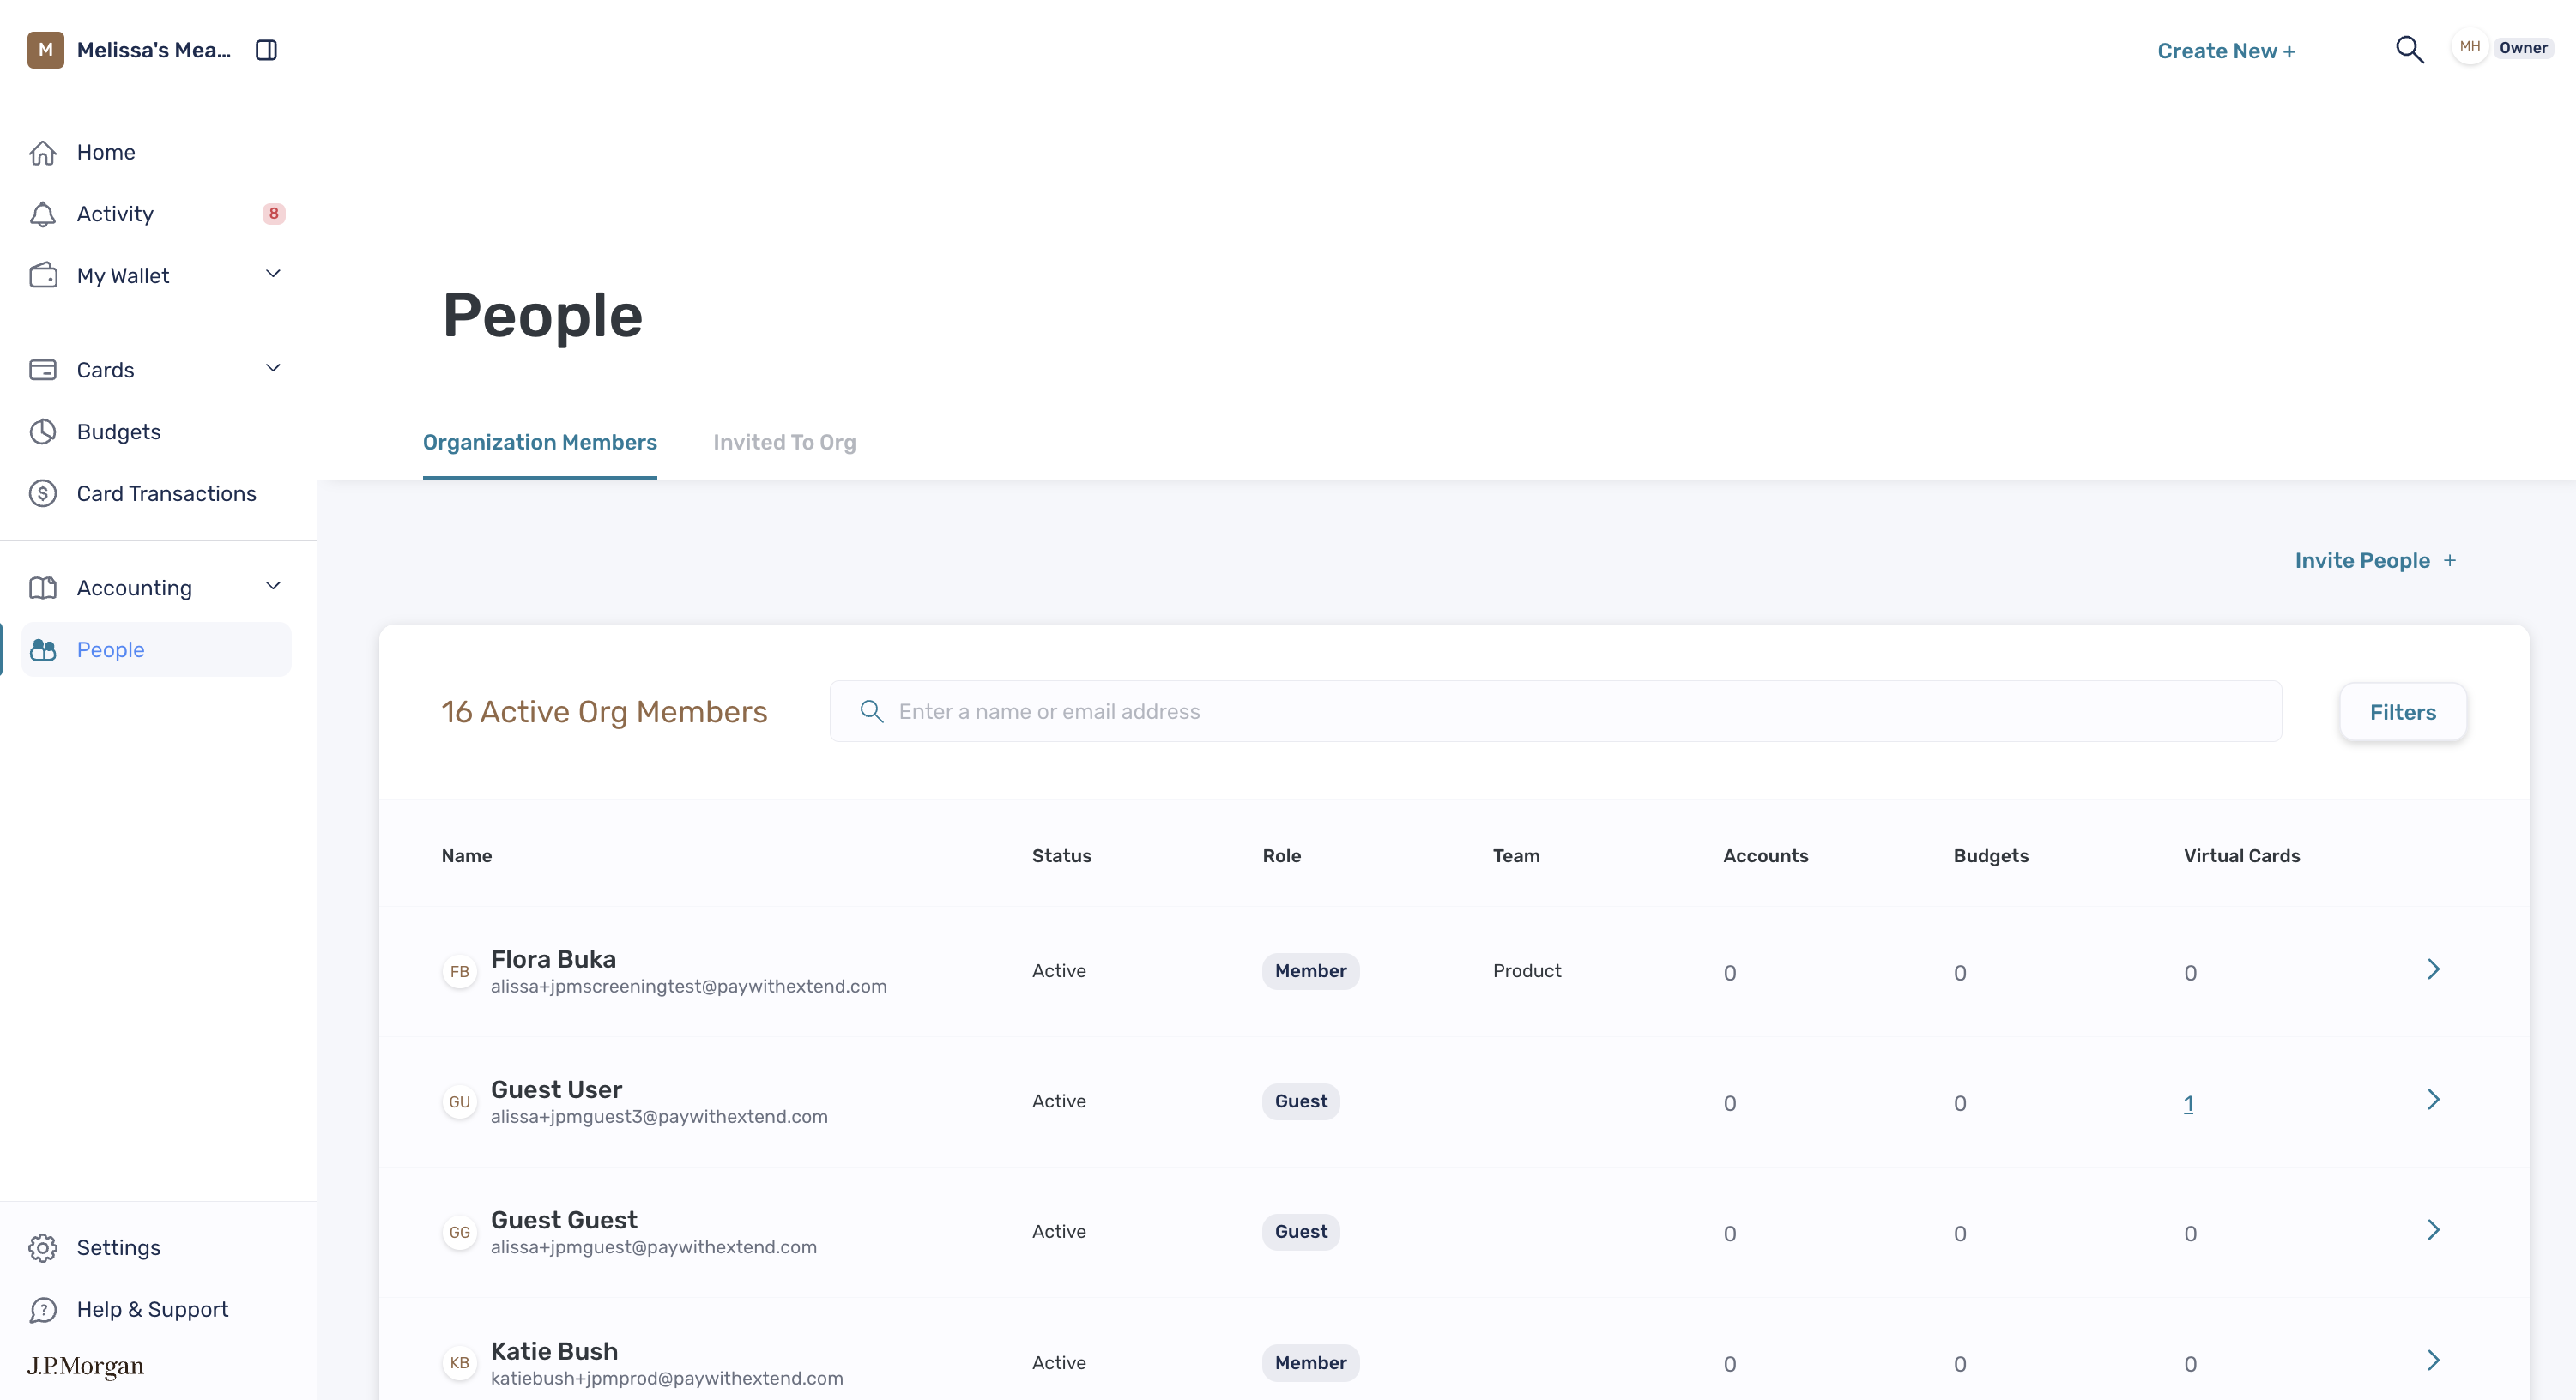2576x1400 pixels.
Task: Click the People group icon
Action: (43, 650)
